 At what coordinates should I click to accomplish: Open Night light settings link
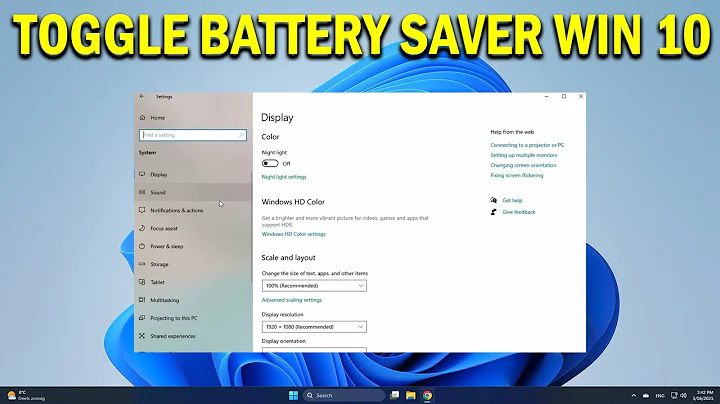(x=284, y=177)
